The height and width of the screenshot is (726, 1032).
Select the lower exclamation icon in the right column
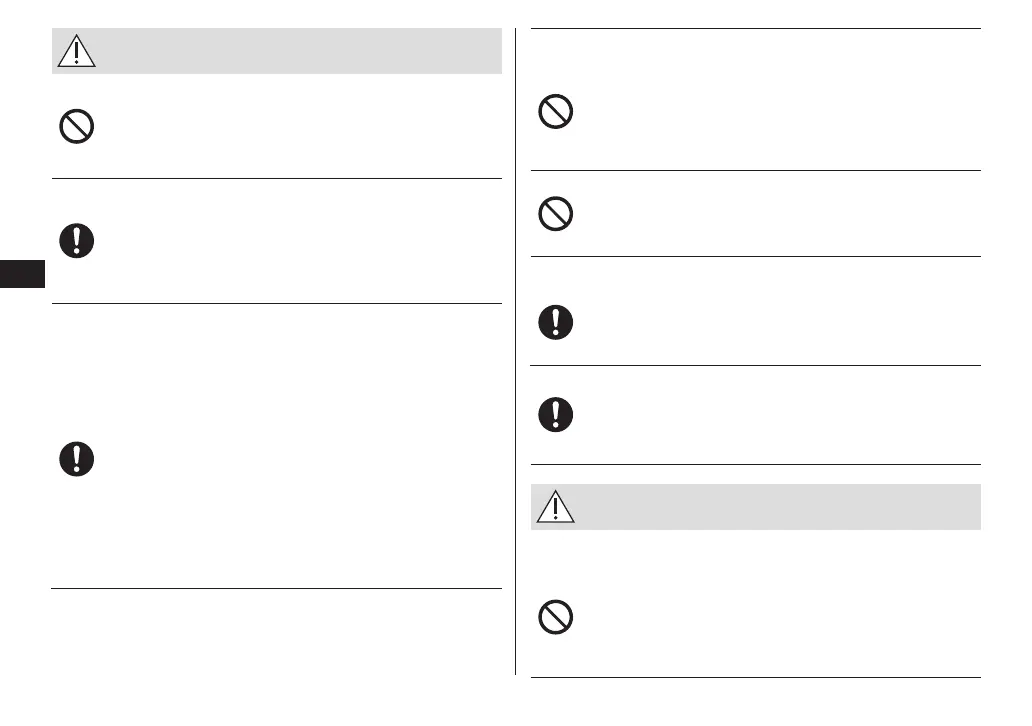555,415
